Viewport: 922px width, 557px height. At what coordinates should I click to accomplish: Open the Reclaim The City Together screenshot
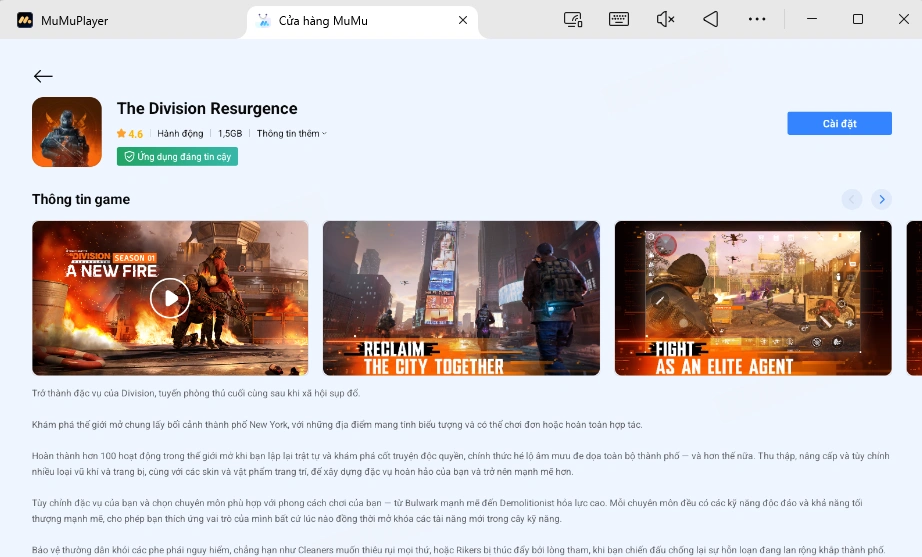(x=462, y=298)
